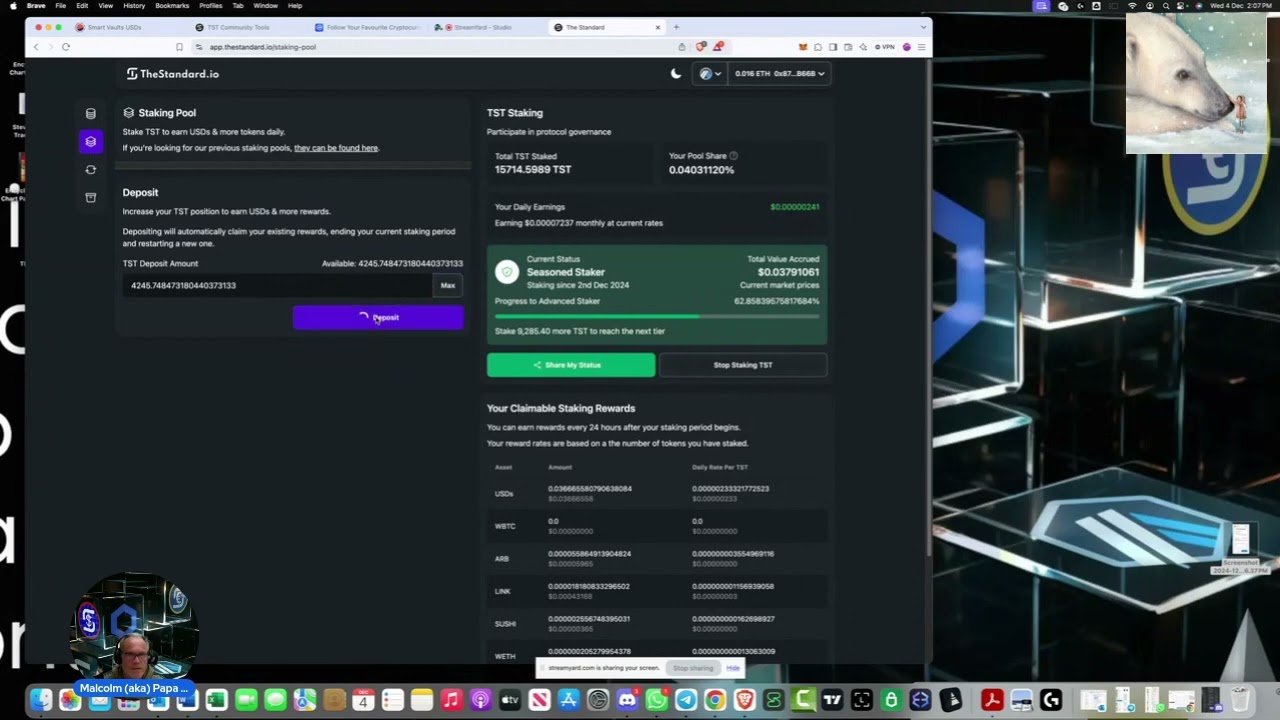Click the green Share My Status button
This screenshot has width=1280, height=720.
click(x=571, y=365)
